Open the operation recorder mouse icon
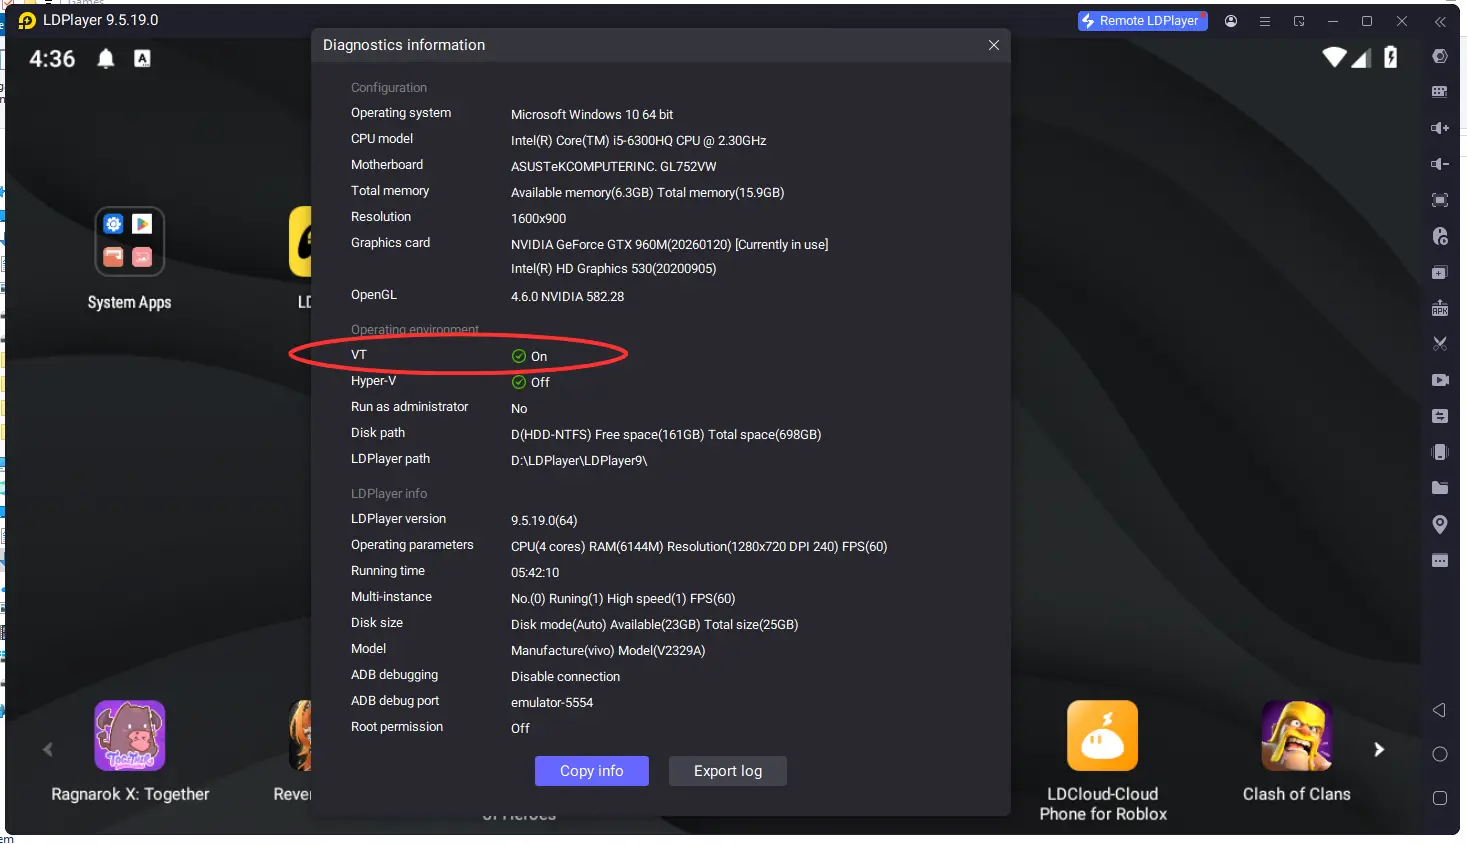 [1439, 236]
